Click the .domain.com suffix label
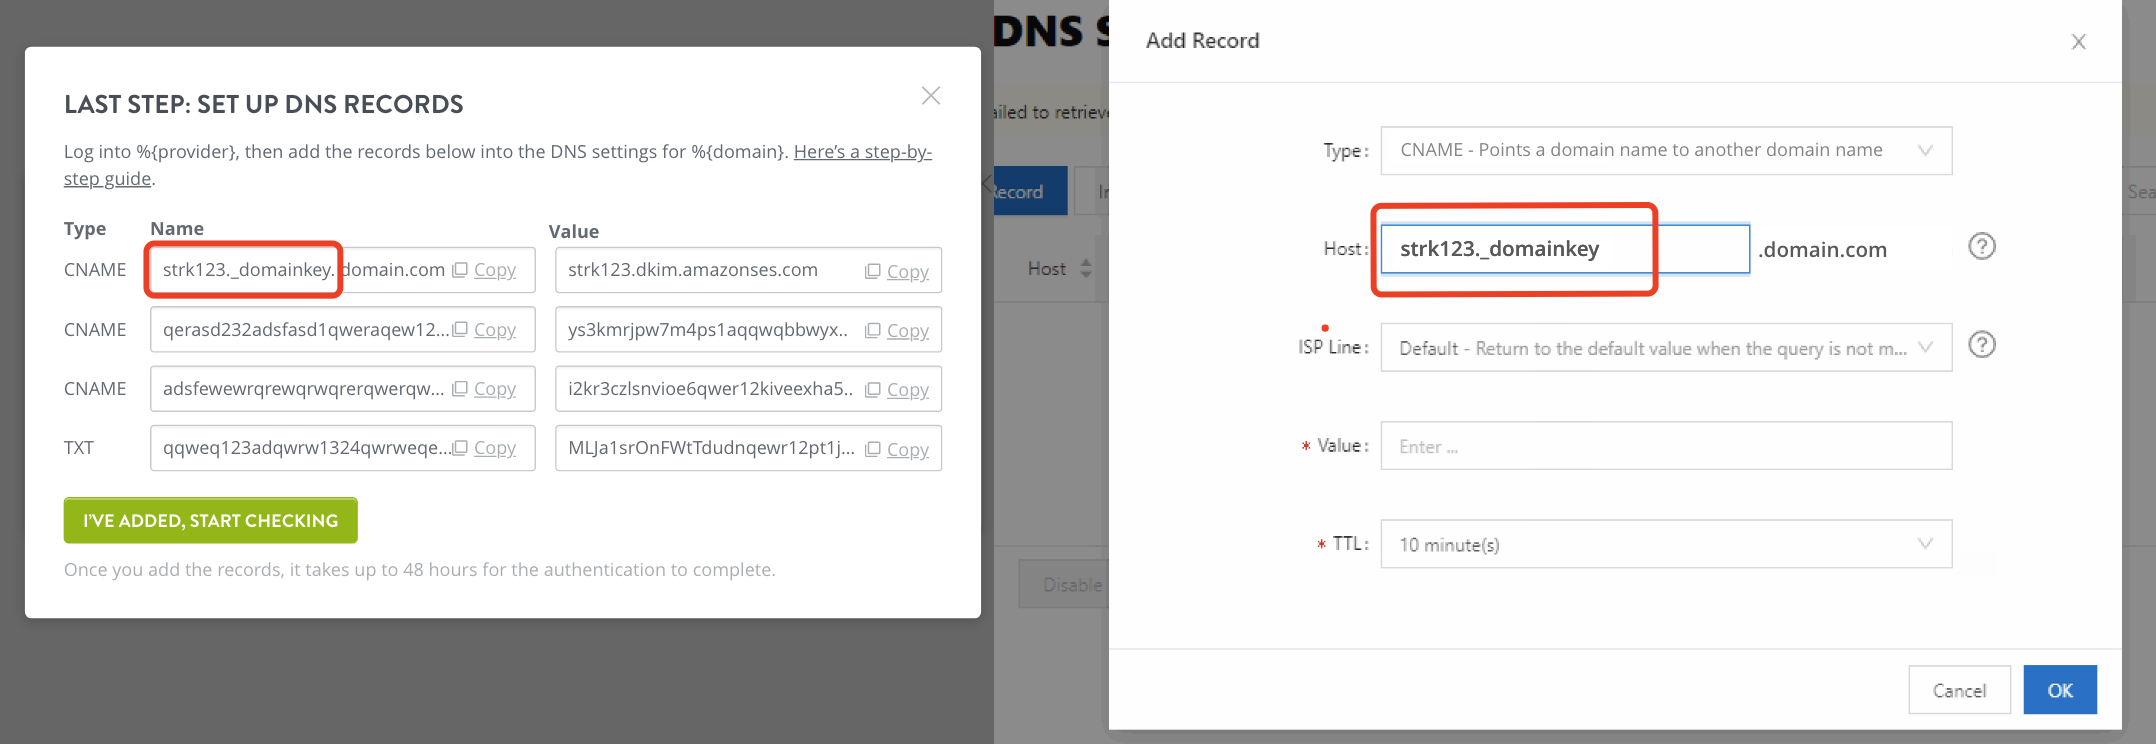This screenshot has height=744, width=2156. pos(1823,250)
